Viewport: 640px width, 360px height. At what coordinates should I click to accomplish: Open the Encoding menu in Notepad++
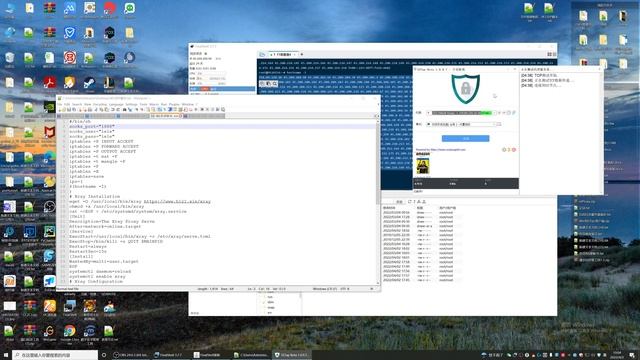100,104
